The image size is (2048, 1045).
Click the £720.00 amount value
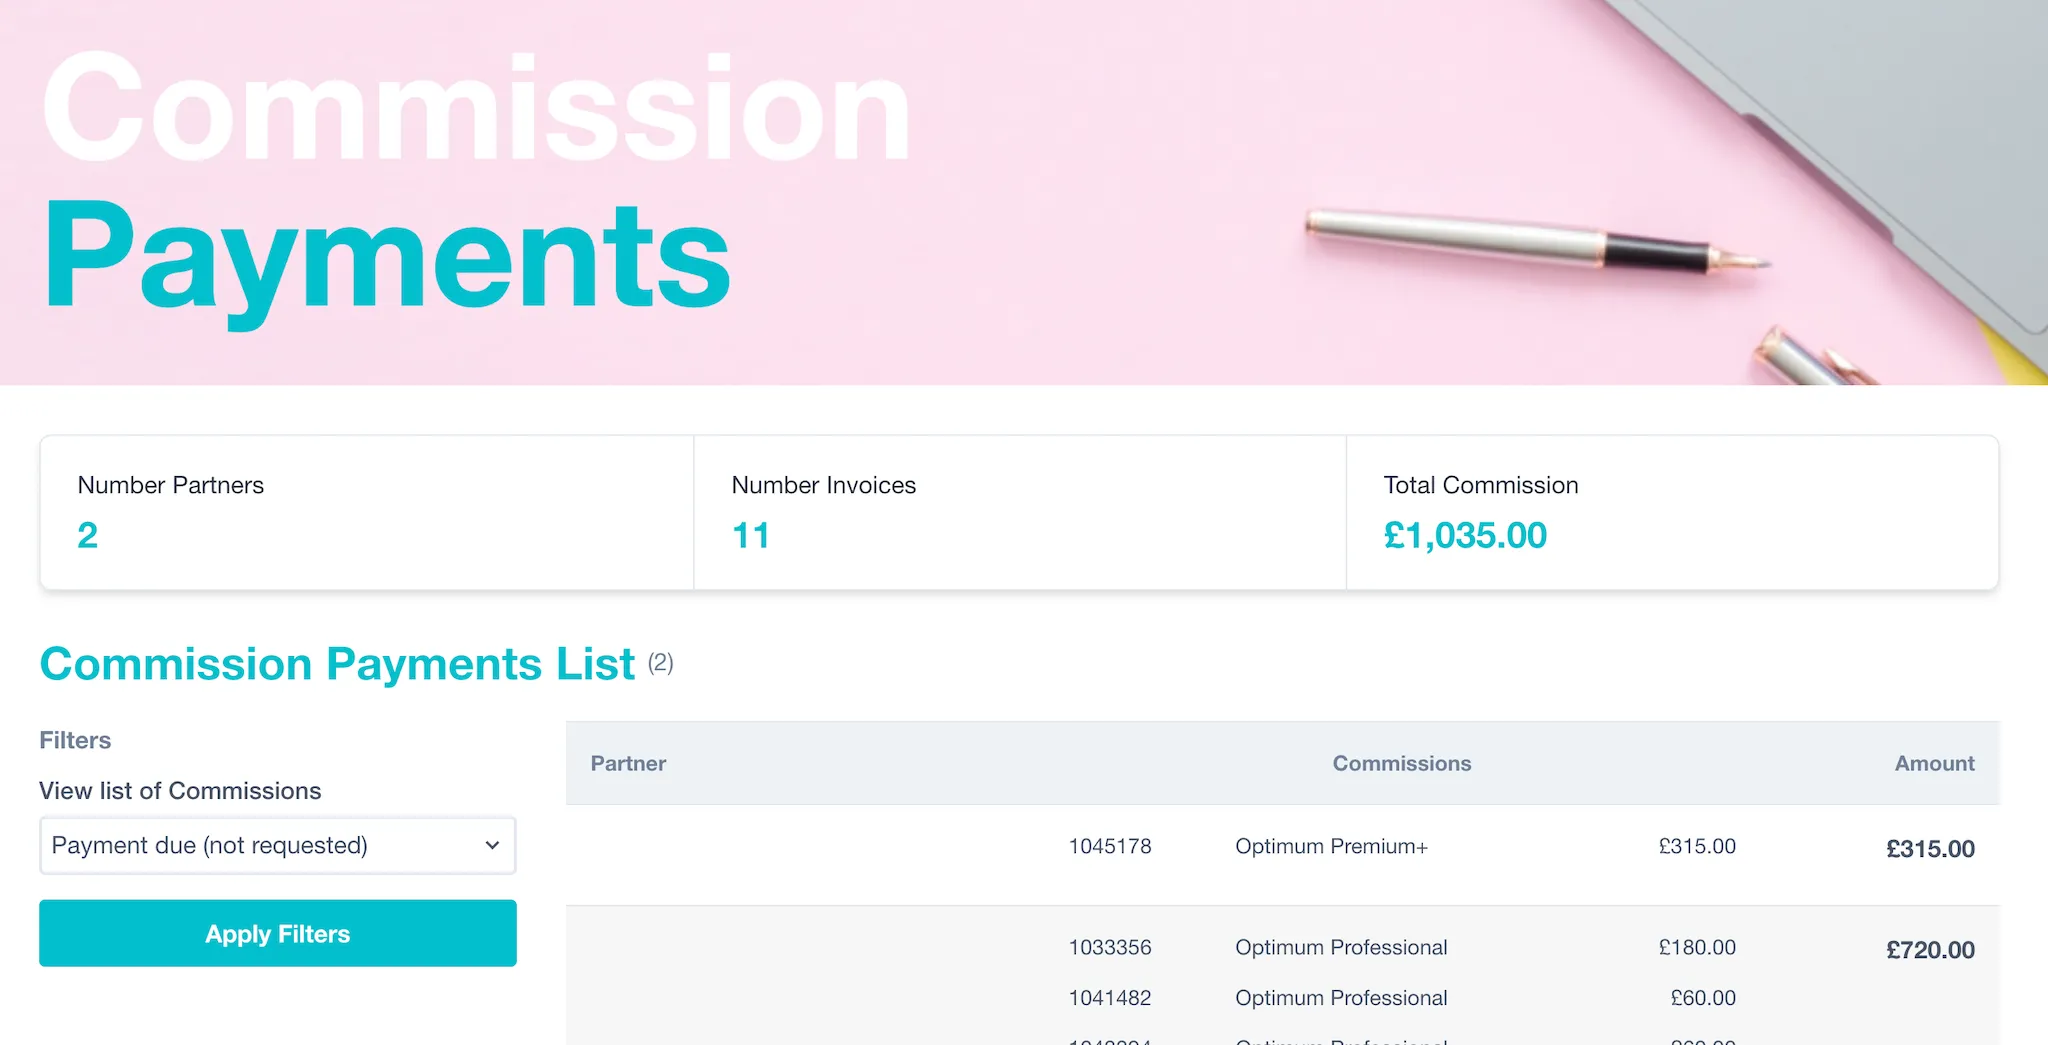pos(1930,950)
